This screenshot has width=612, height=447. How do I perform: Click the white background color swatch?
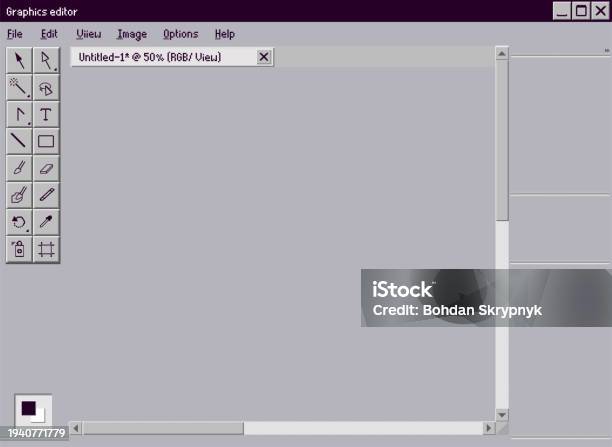(40, 417)
